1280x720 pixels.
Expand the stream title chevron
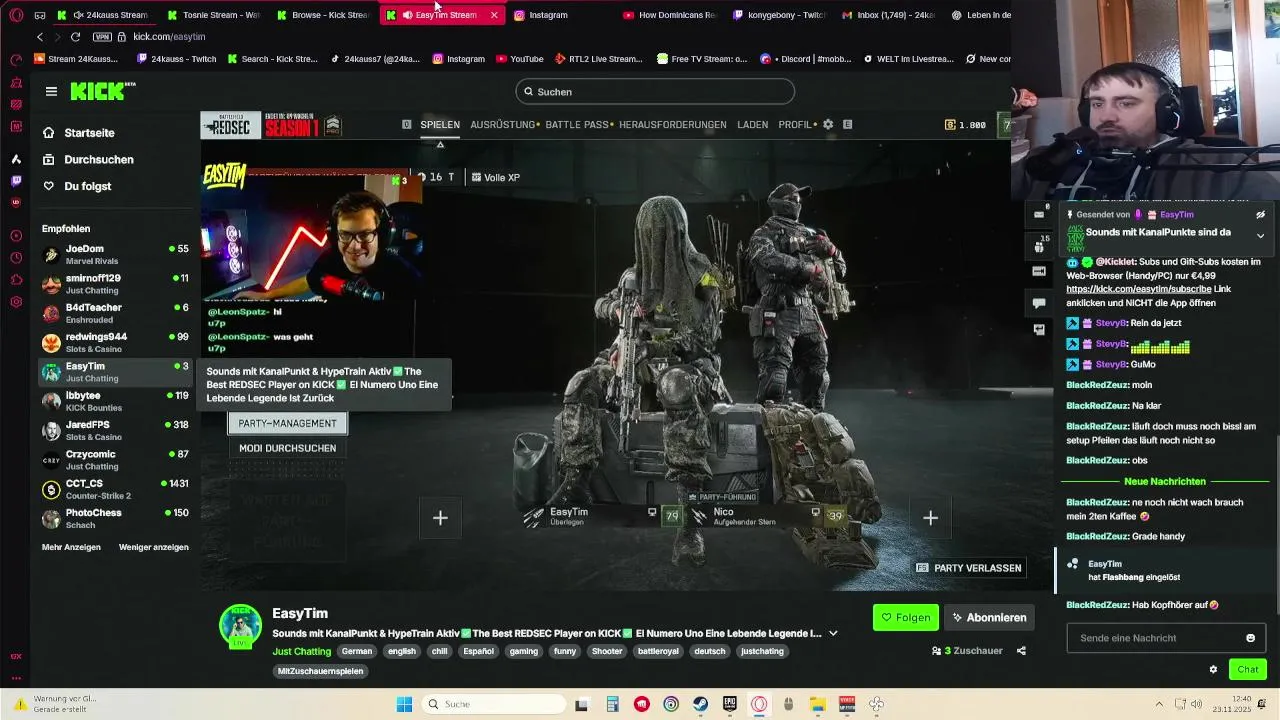833,633
